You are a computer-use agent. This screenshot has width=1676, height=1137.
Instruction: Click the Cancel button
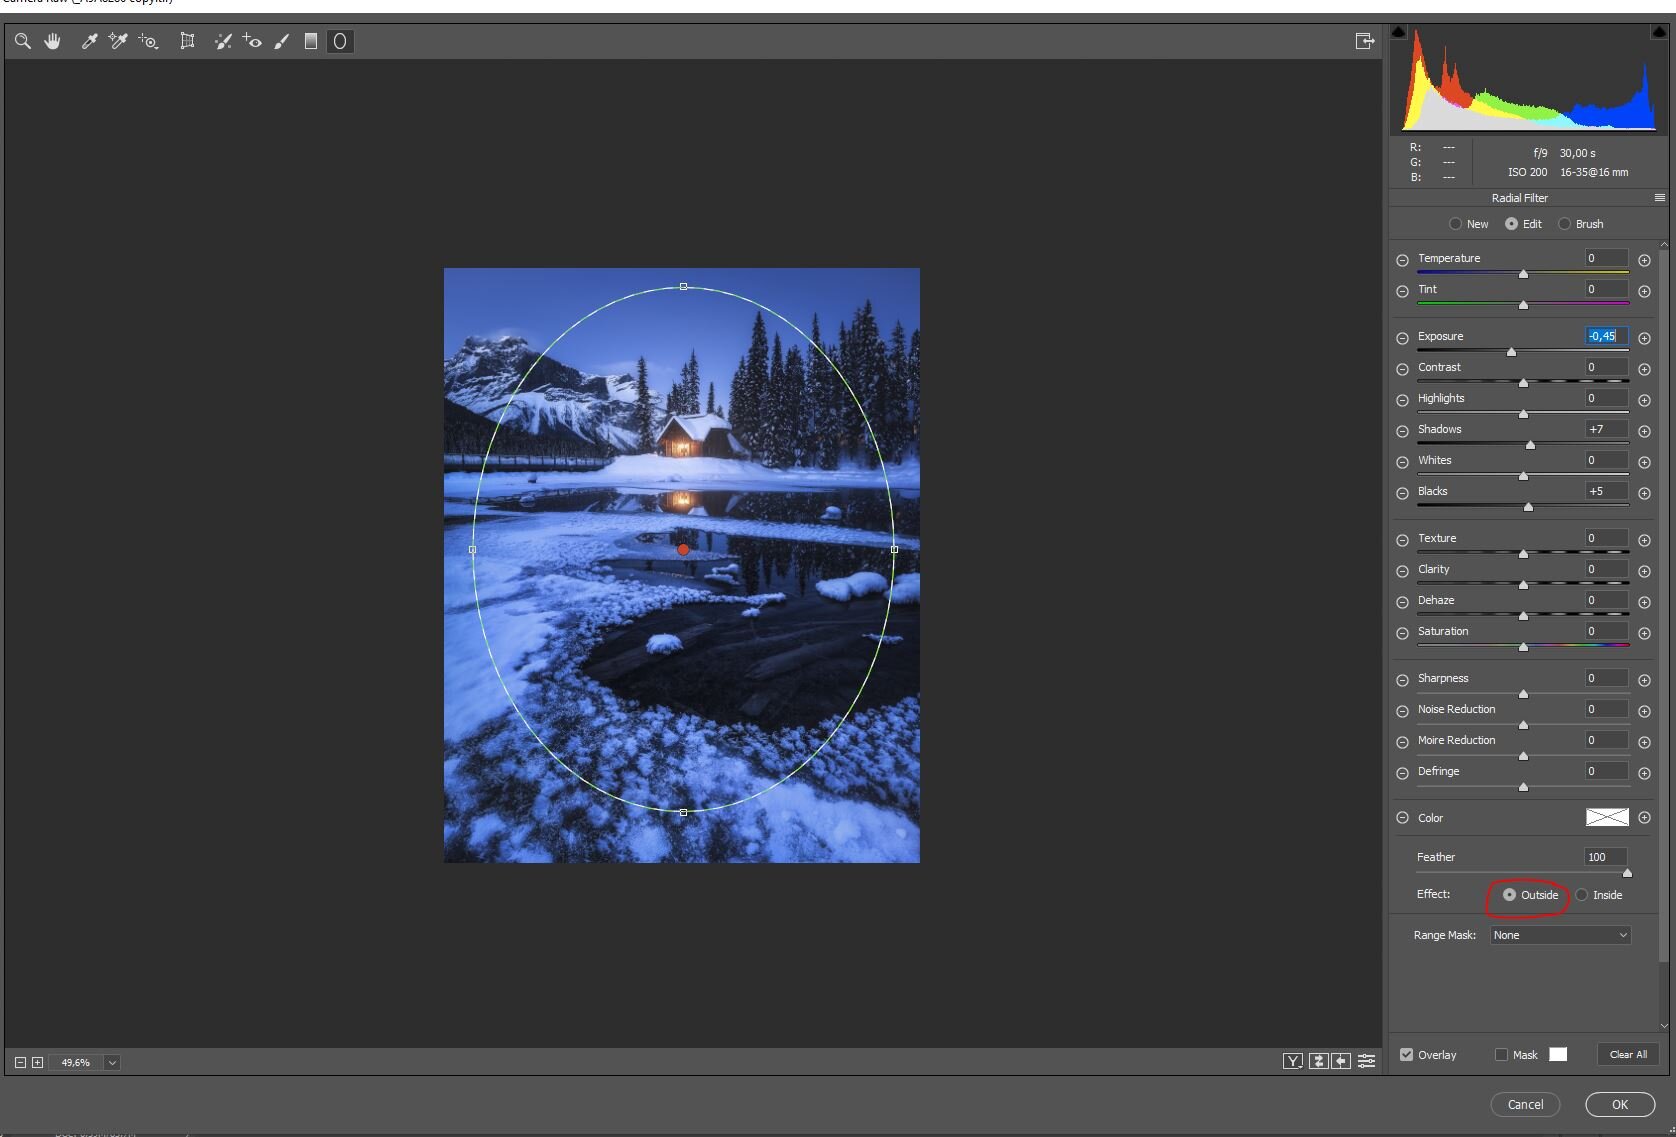(1525, 1104)
